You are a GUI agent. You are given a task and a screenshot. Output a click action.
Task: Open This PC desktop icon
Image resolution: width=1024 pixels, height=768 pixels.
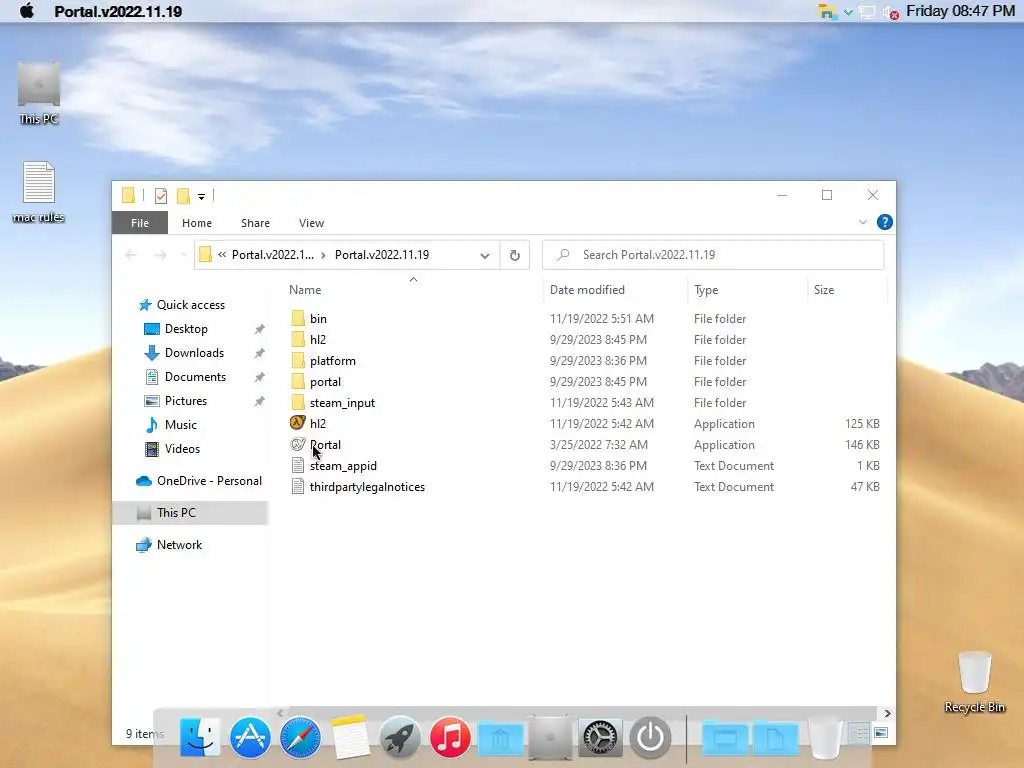tap(39, 93)
